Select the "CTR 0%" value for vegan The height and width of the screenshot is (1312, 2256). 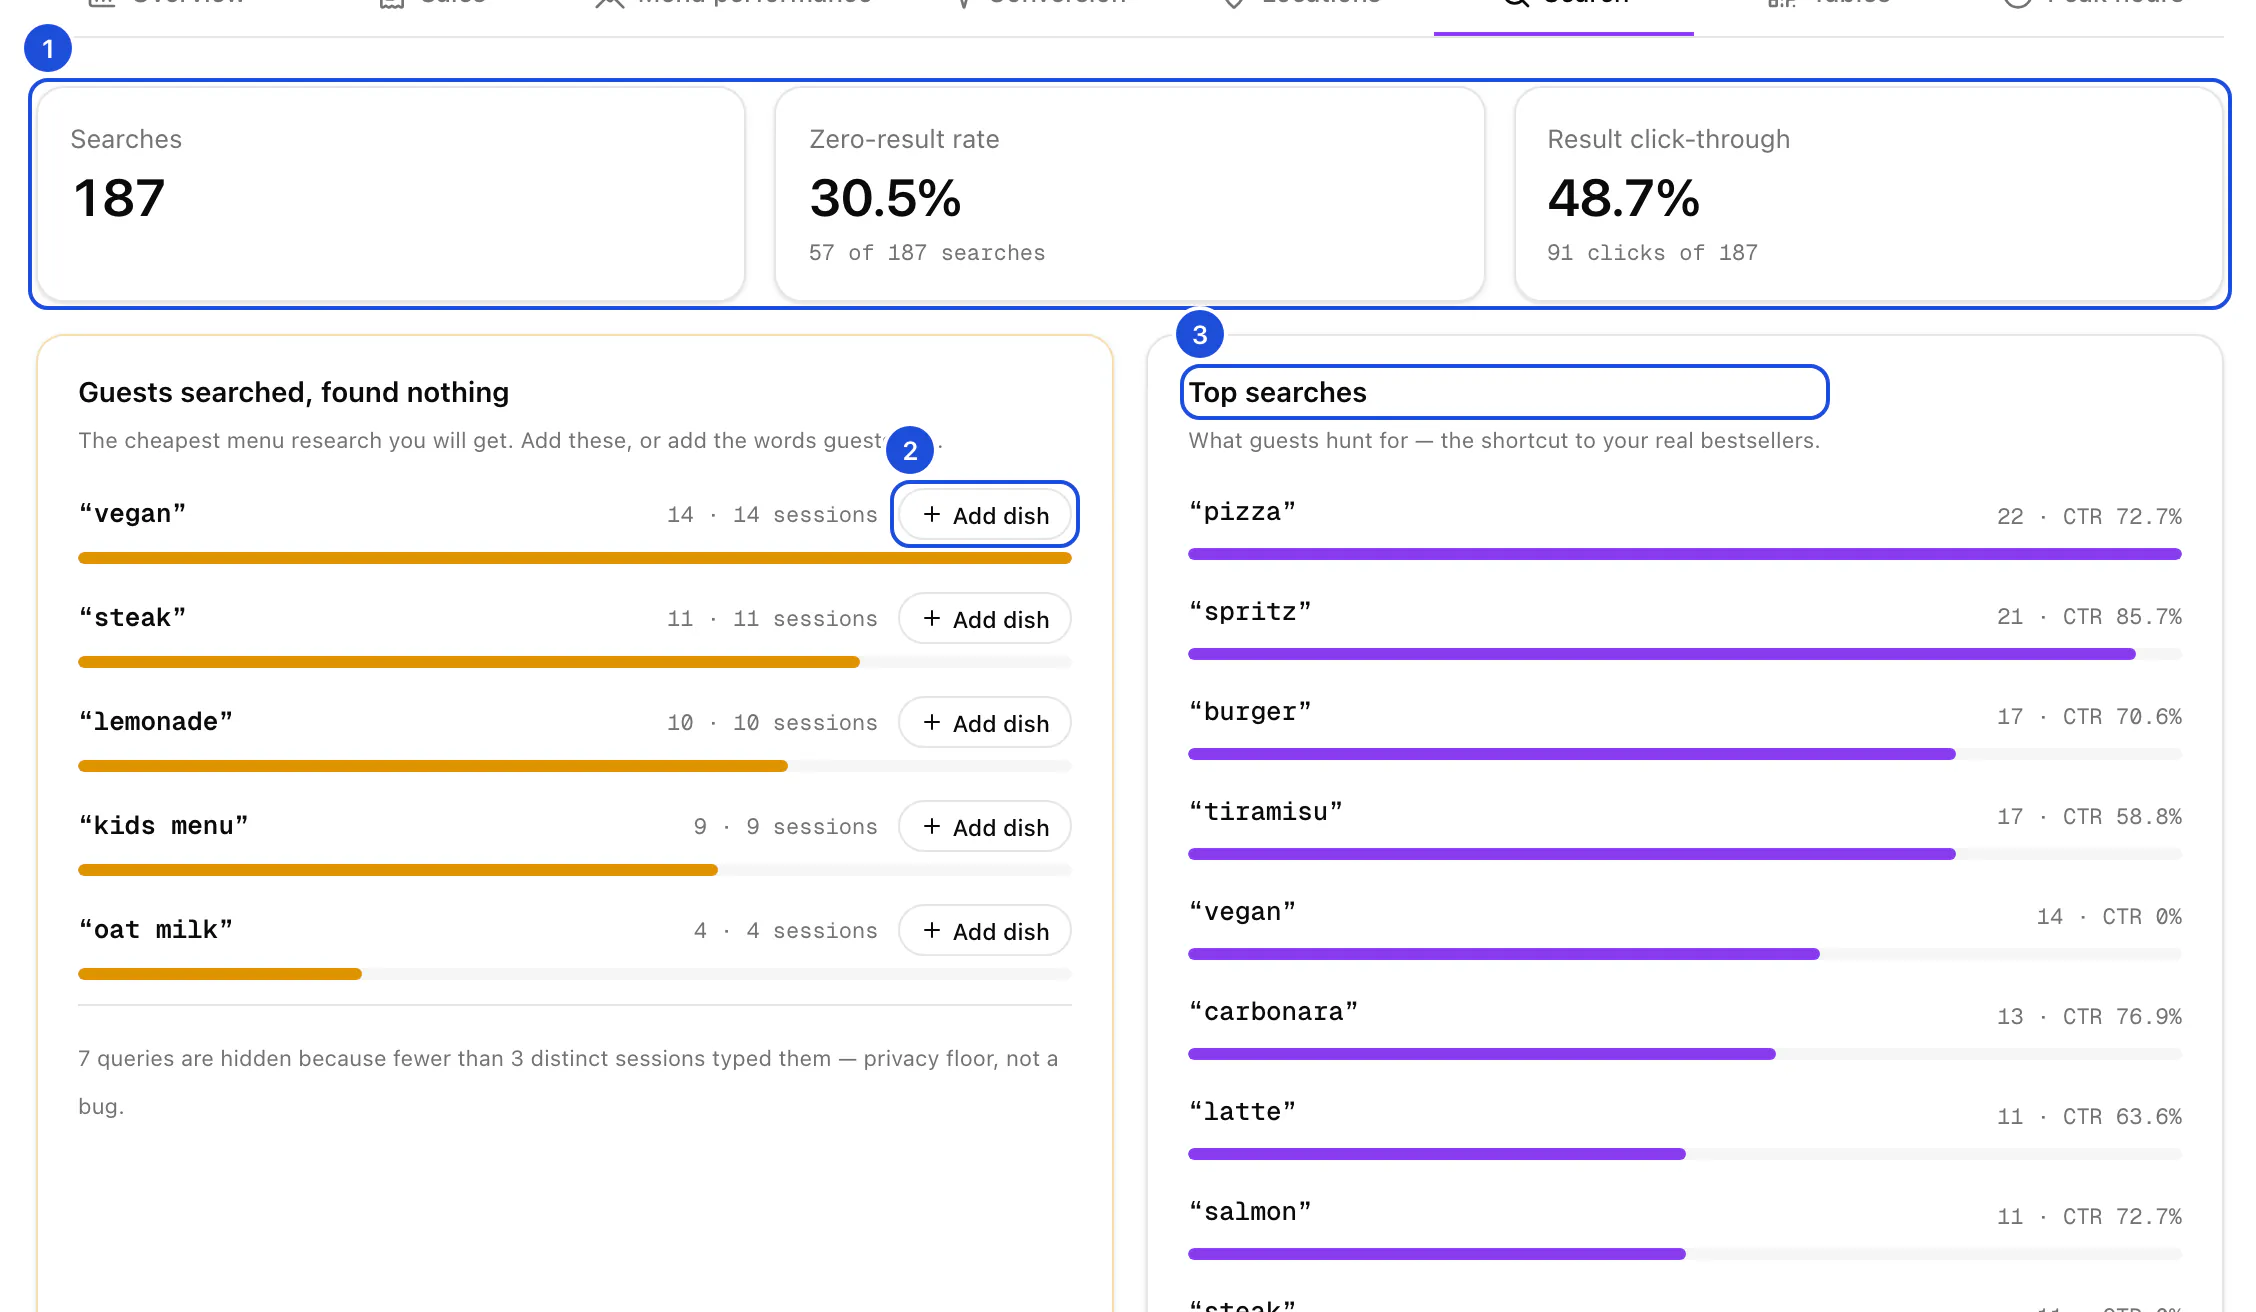(2142, 917)
